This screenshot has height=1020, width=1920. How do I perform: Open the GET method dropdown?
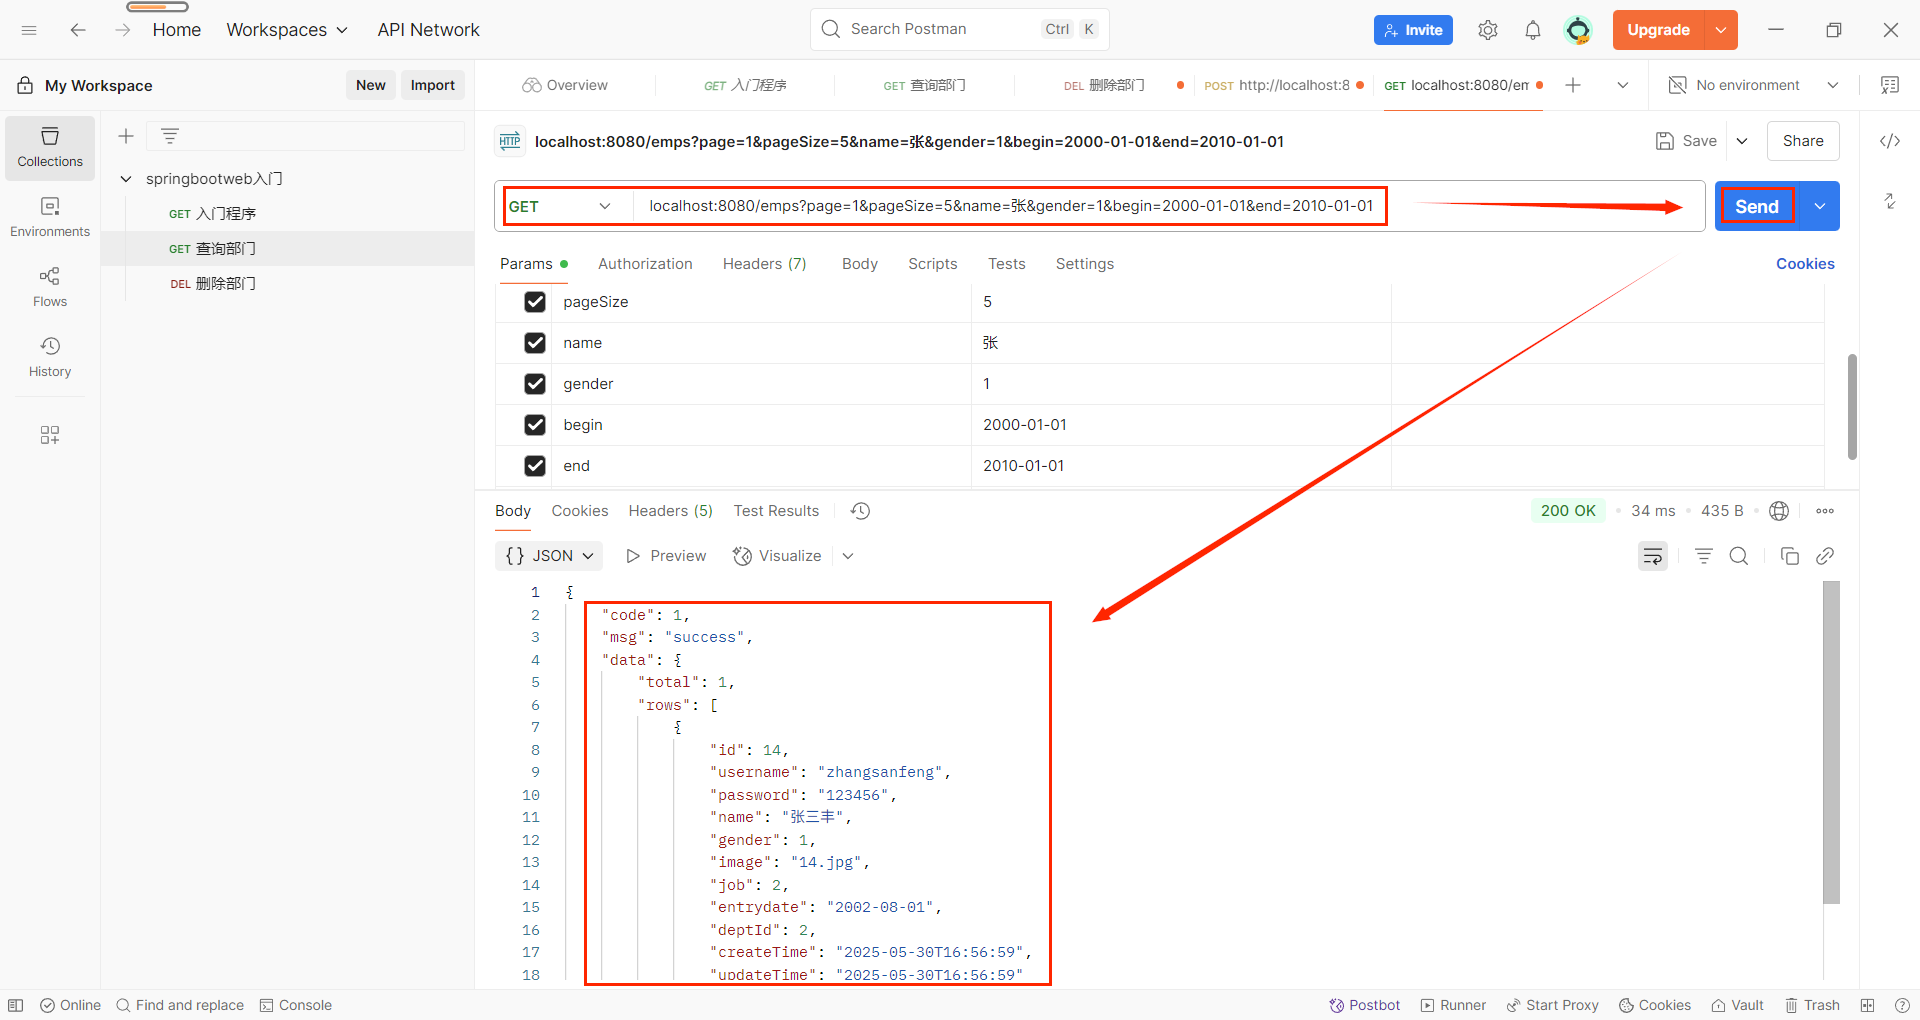click(560, 206)
